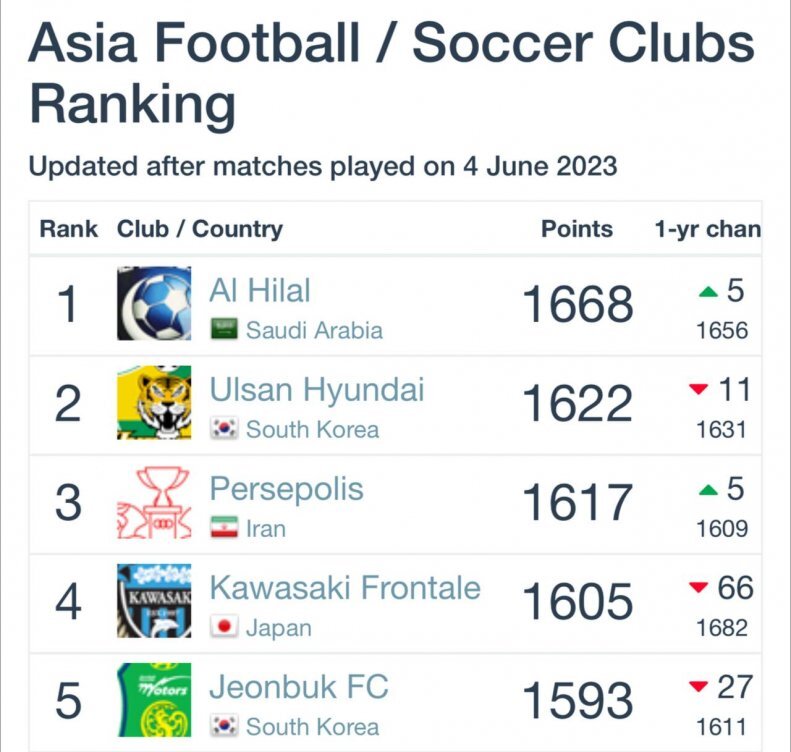
Task: Click the Club / Country column header
Action: 200,229
